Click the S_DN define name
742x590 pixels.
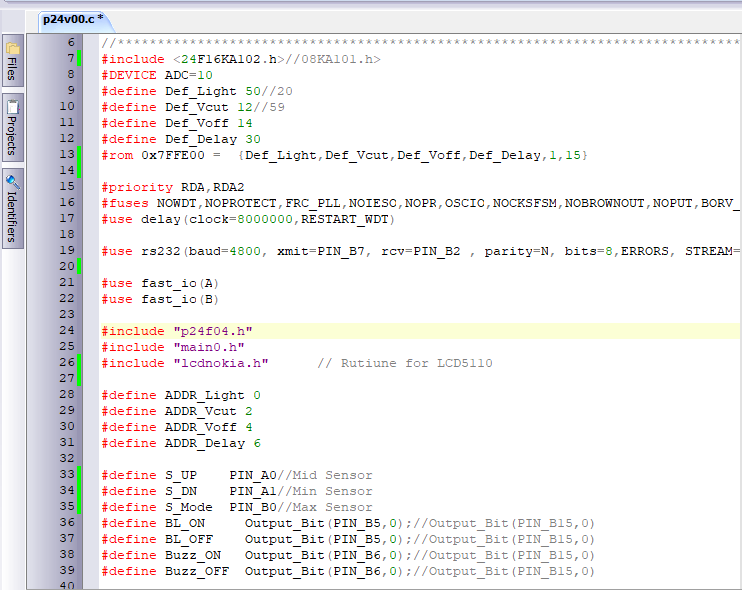pyautogui.click(x=181, y=492)
